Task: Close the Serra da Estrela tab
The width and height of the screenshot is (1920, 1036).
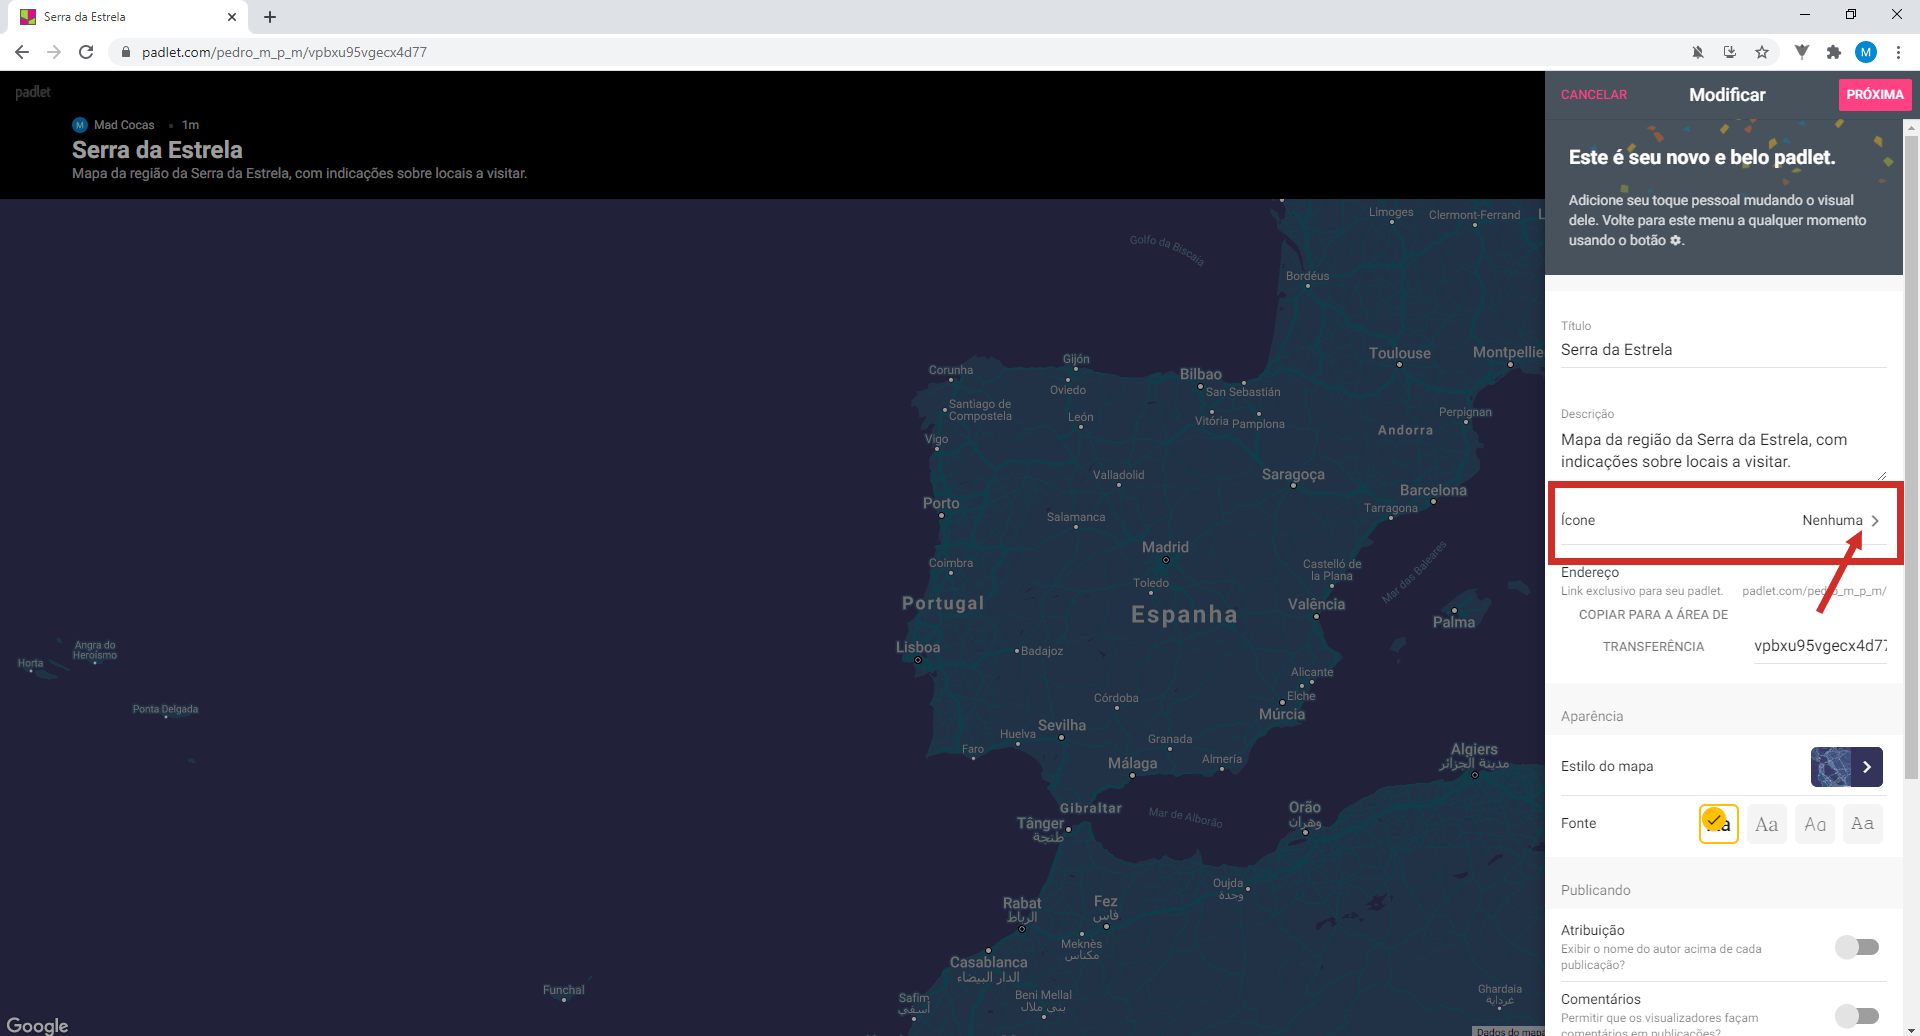Action: click(x=232, y=17)
